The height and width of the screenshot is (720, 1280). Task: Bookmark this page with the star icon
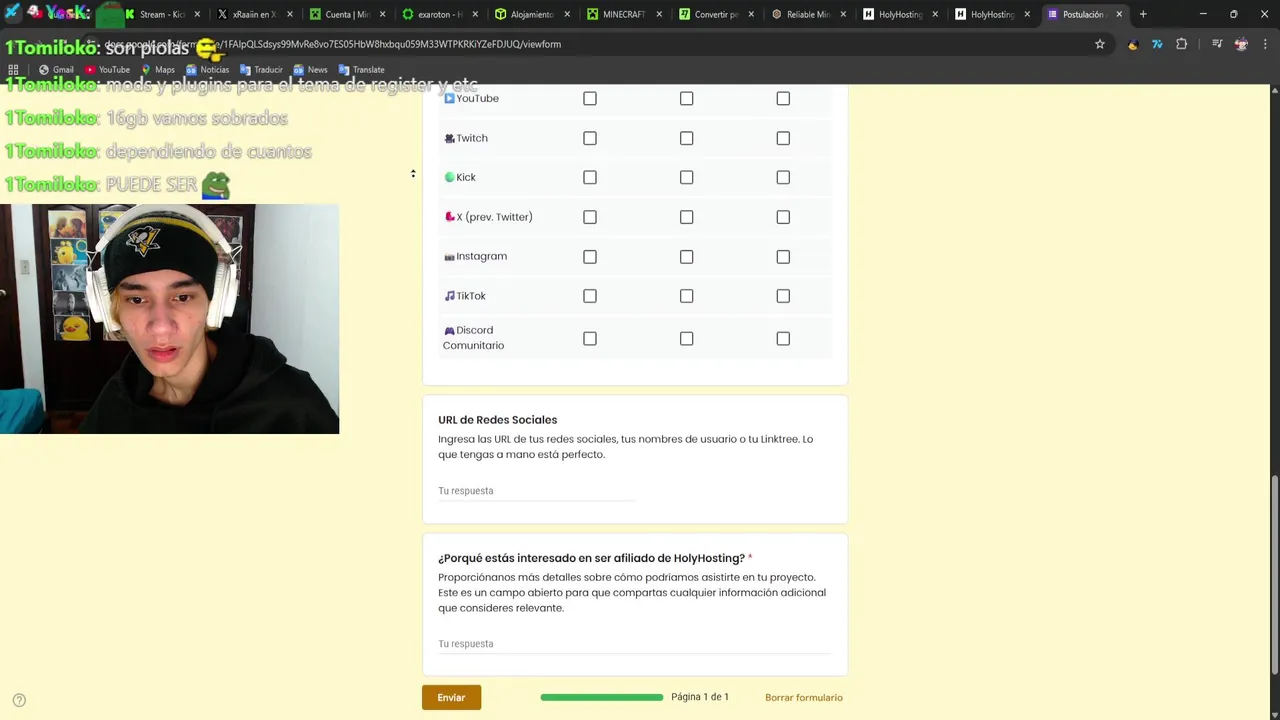tap(1100, 44)
